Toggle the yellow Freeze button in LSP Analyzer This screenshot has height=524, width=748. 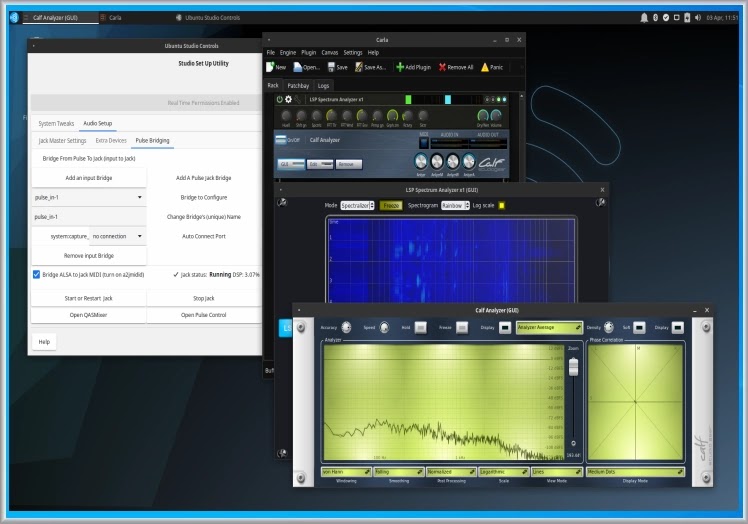[391, 205]
